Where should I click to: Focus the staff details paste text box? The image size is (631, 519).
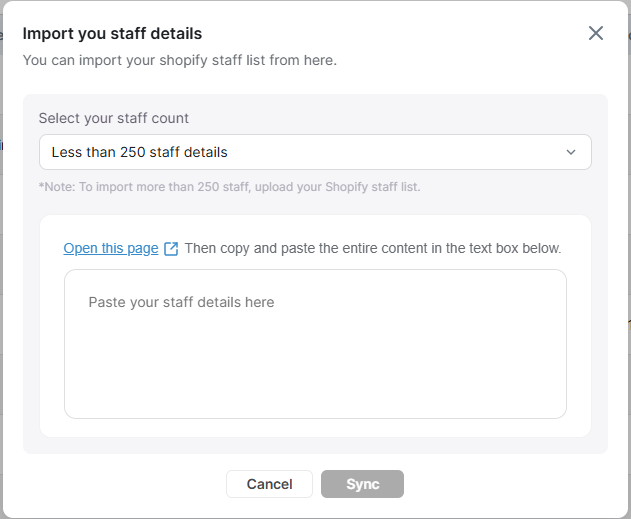tap(315, 343)
